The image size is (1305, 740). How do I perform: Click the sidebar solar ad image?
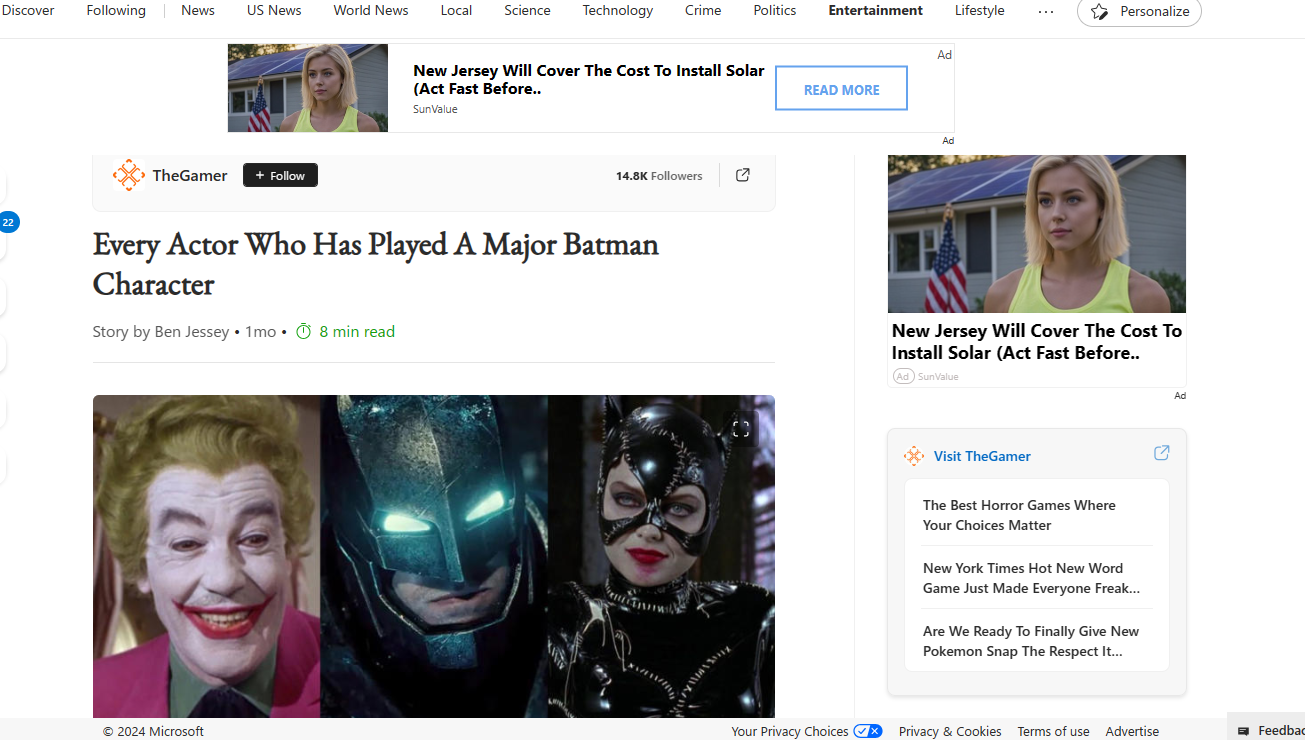tap(1037, 234)
